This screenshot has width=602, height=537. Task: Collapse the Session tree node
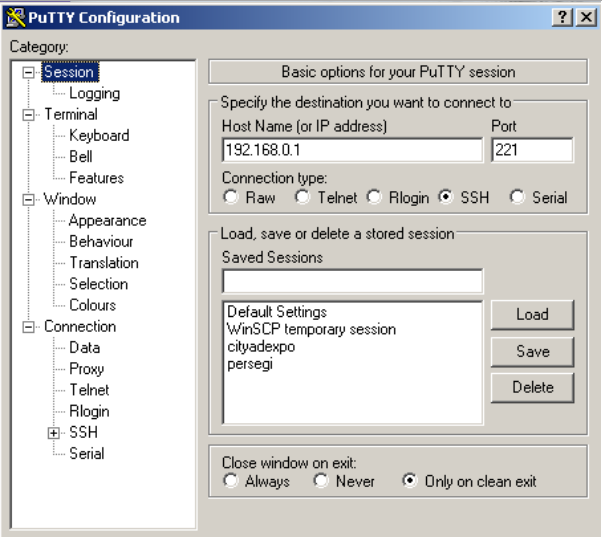click(x=28, y=73)
